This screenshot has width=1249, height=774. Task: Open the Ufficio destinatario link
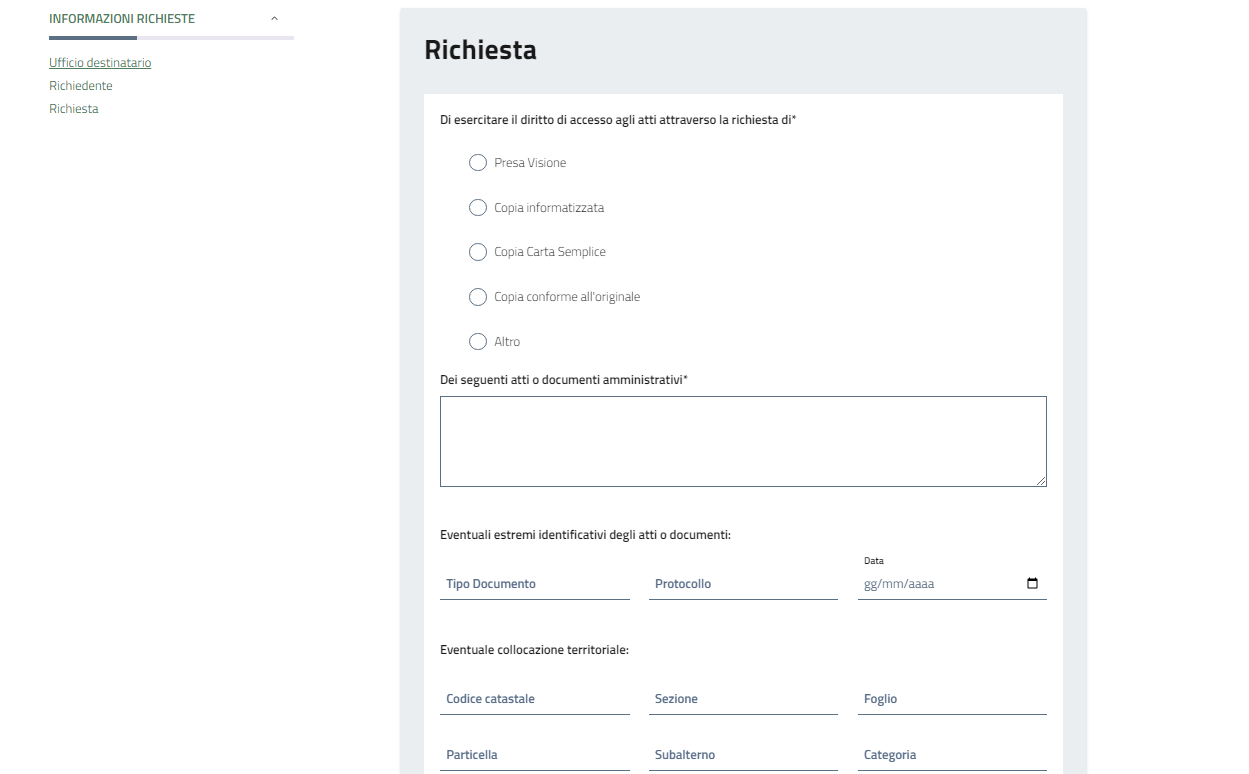pyautogui.click(x=100, y=63)
